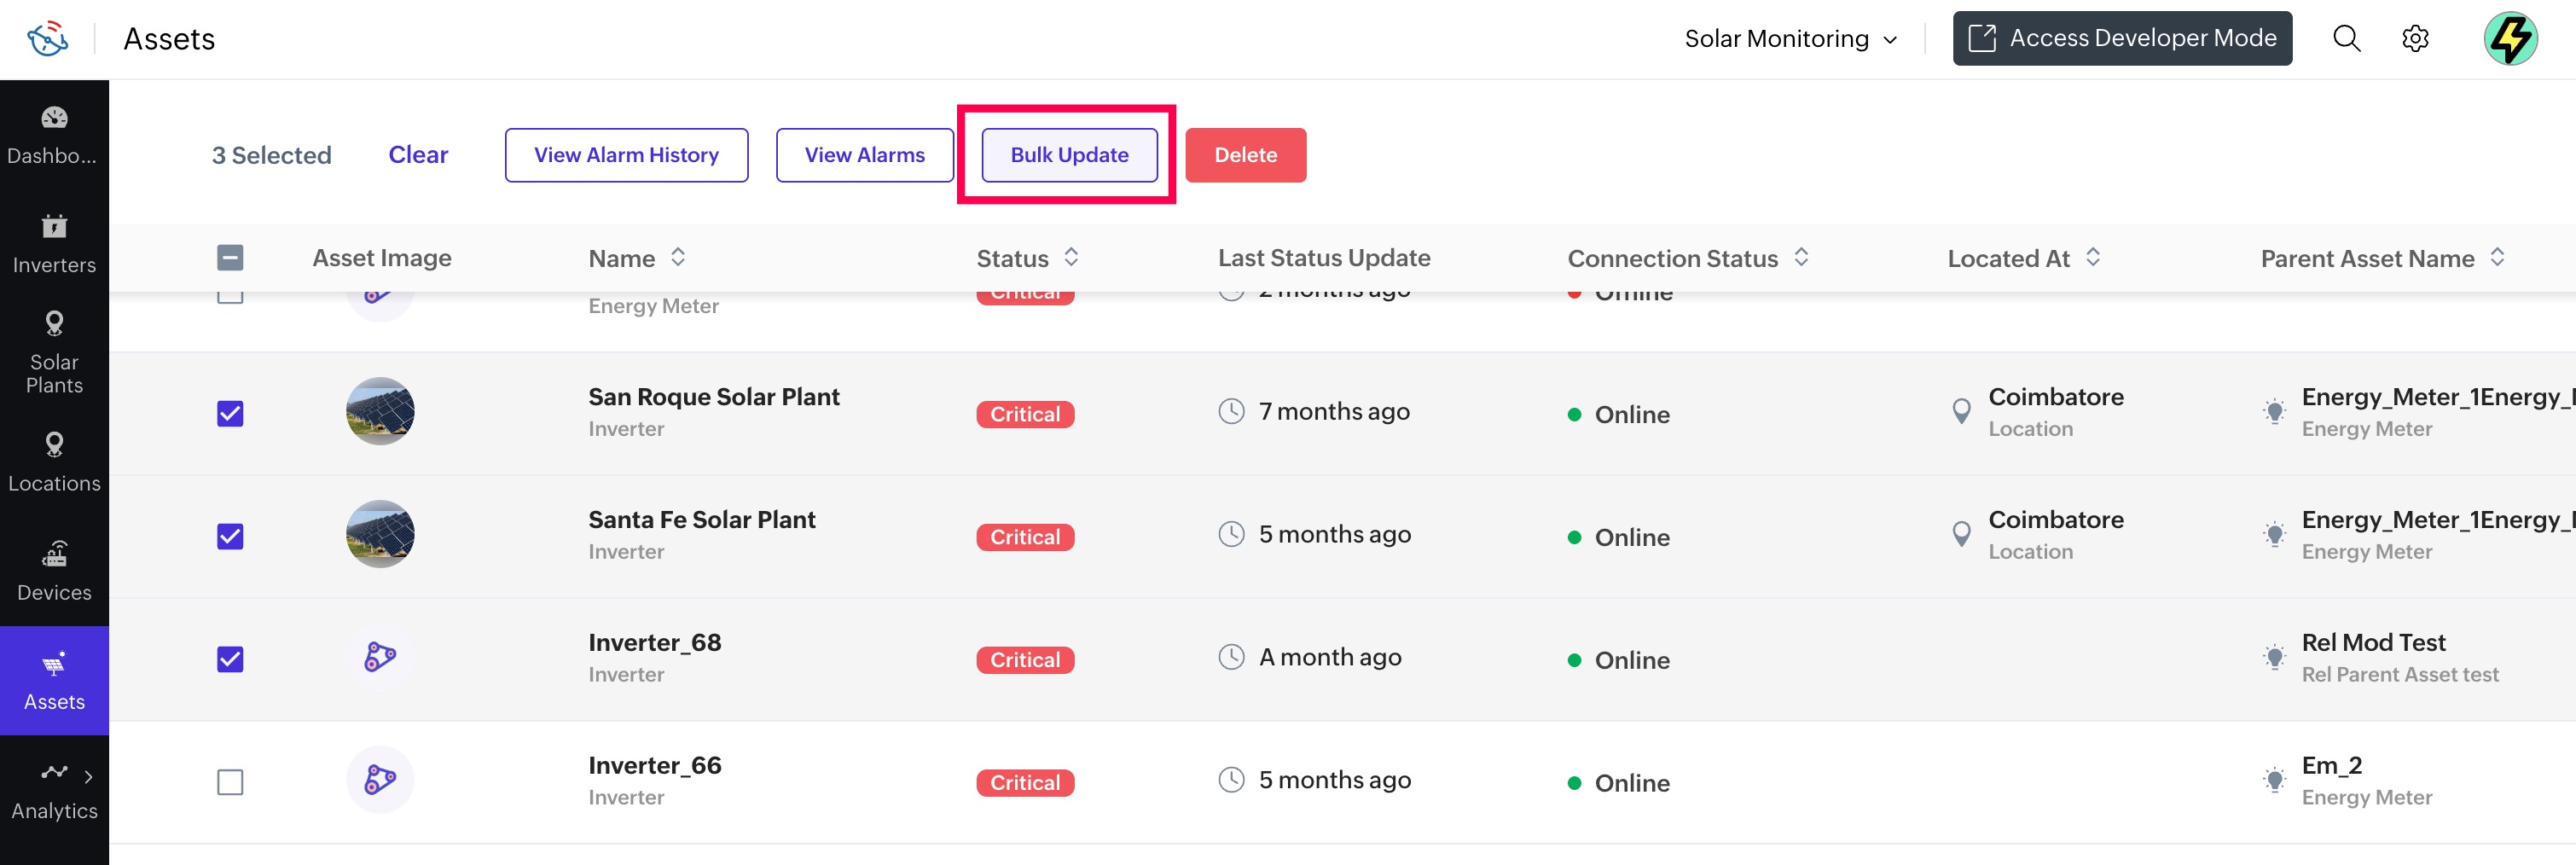Go to Inverters in sidebar
This screenshot has height=865, width=2576.
click(x=54, y=244)
